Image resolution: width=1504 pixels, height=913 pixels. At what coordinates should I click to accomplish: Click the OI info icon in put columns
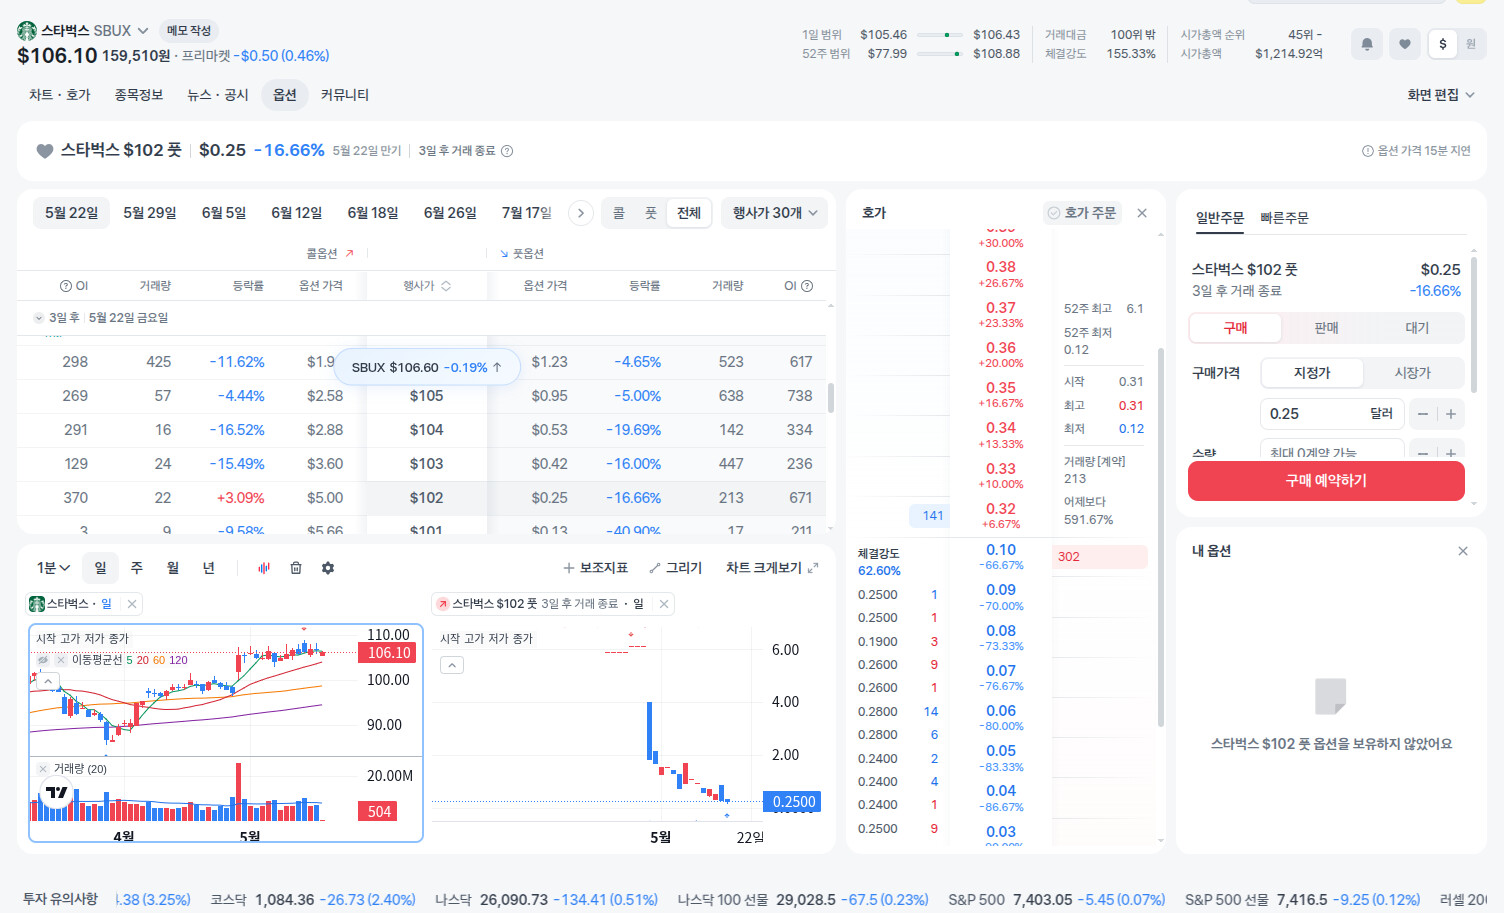(x=807, y=286)
